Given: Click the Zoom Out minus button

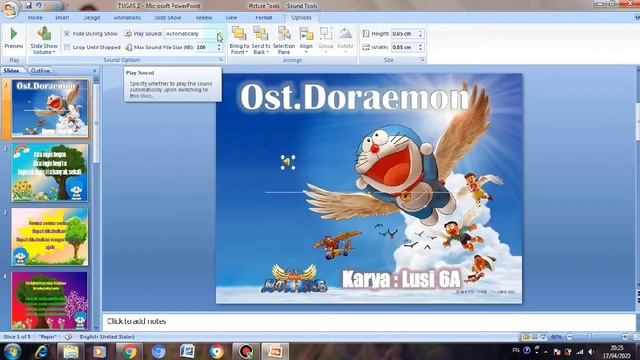Looking at the screenshot, I should click(x=570, y=337).
